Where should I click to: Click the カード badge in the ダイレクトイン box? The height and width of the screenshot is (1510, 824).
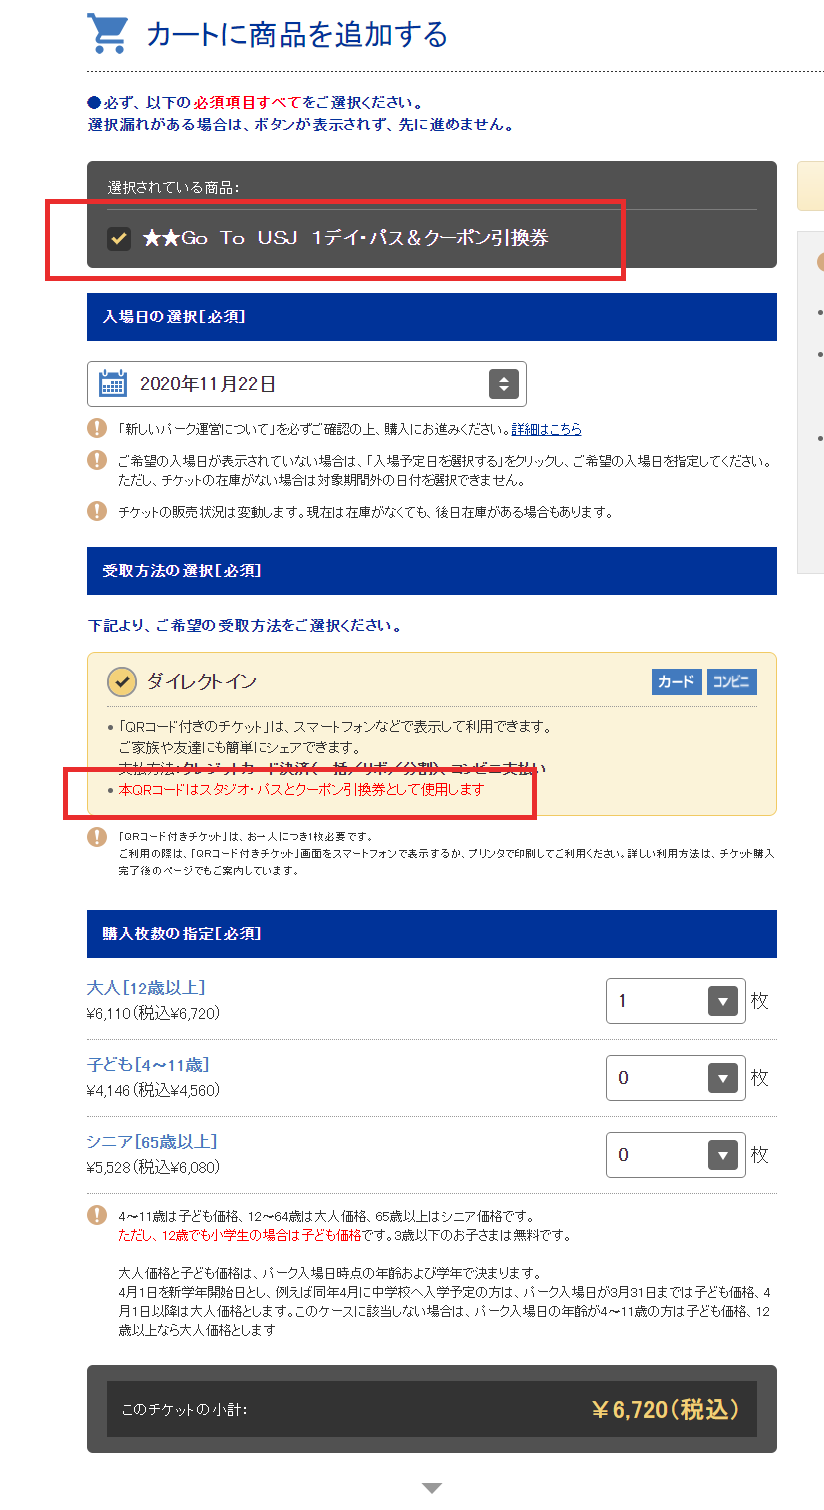(677, 682)
